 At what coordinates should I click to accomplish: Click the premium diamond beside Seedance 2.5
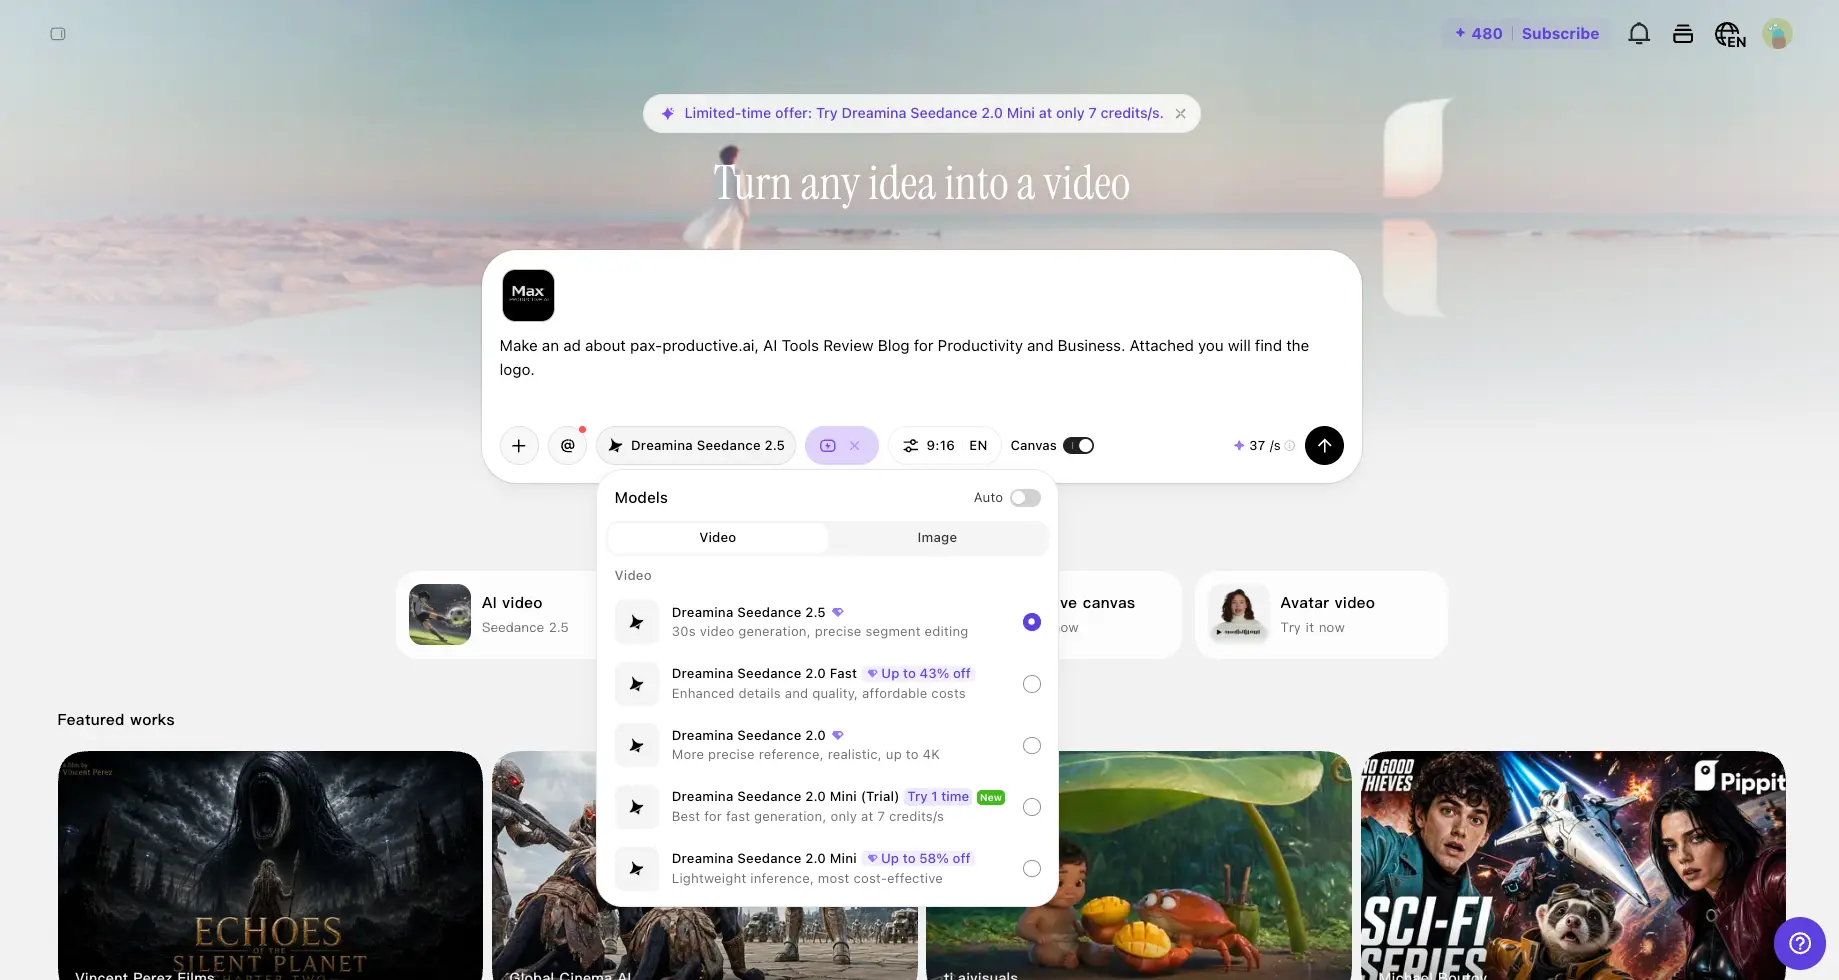pos(838,612)
